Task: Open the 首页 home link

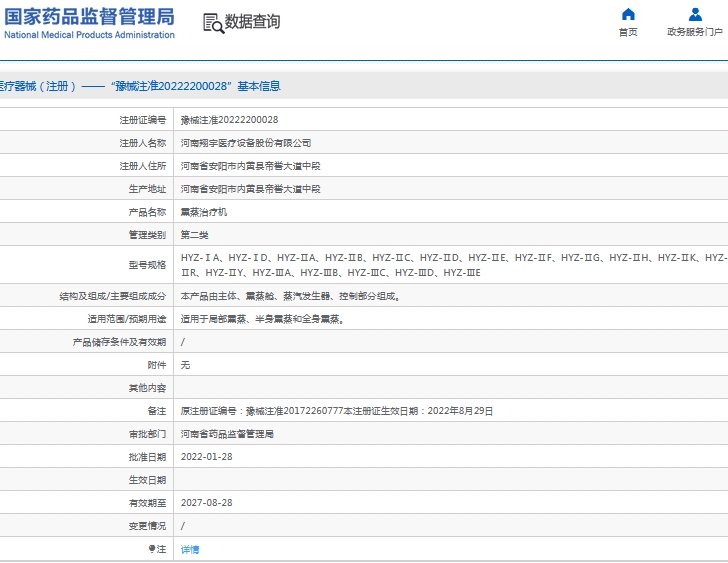Action: tap(628, 32)
